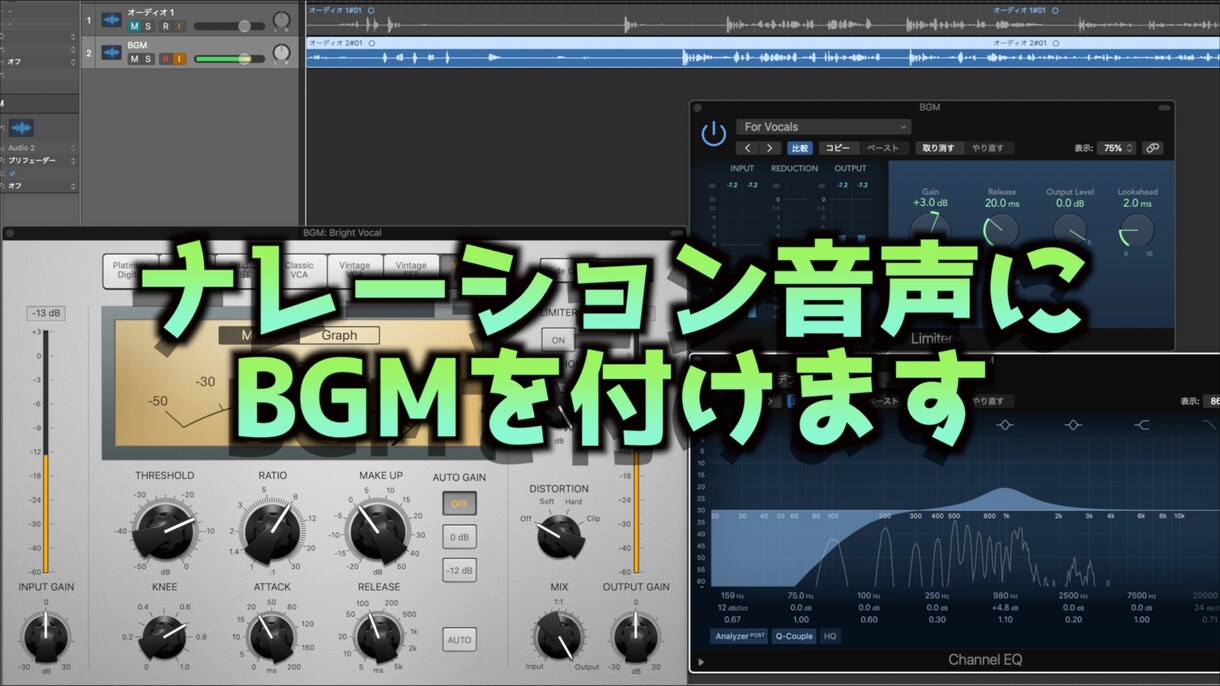Record-enable the オーディオ 1 track
This screenshot has height=686, width=1220.
click(165, 26)
